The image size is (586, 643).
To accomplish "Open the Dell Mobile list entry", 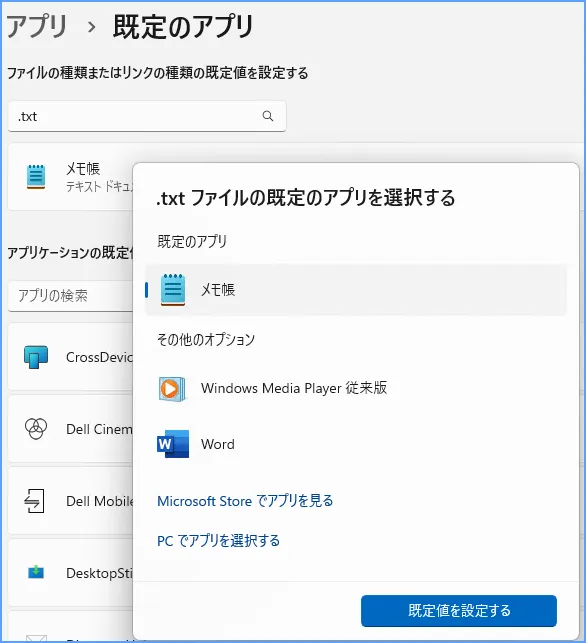I will coord(99,501).
